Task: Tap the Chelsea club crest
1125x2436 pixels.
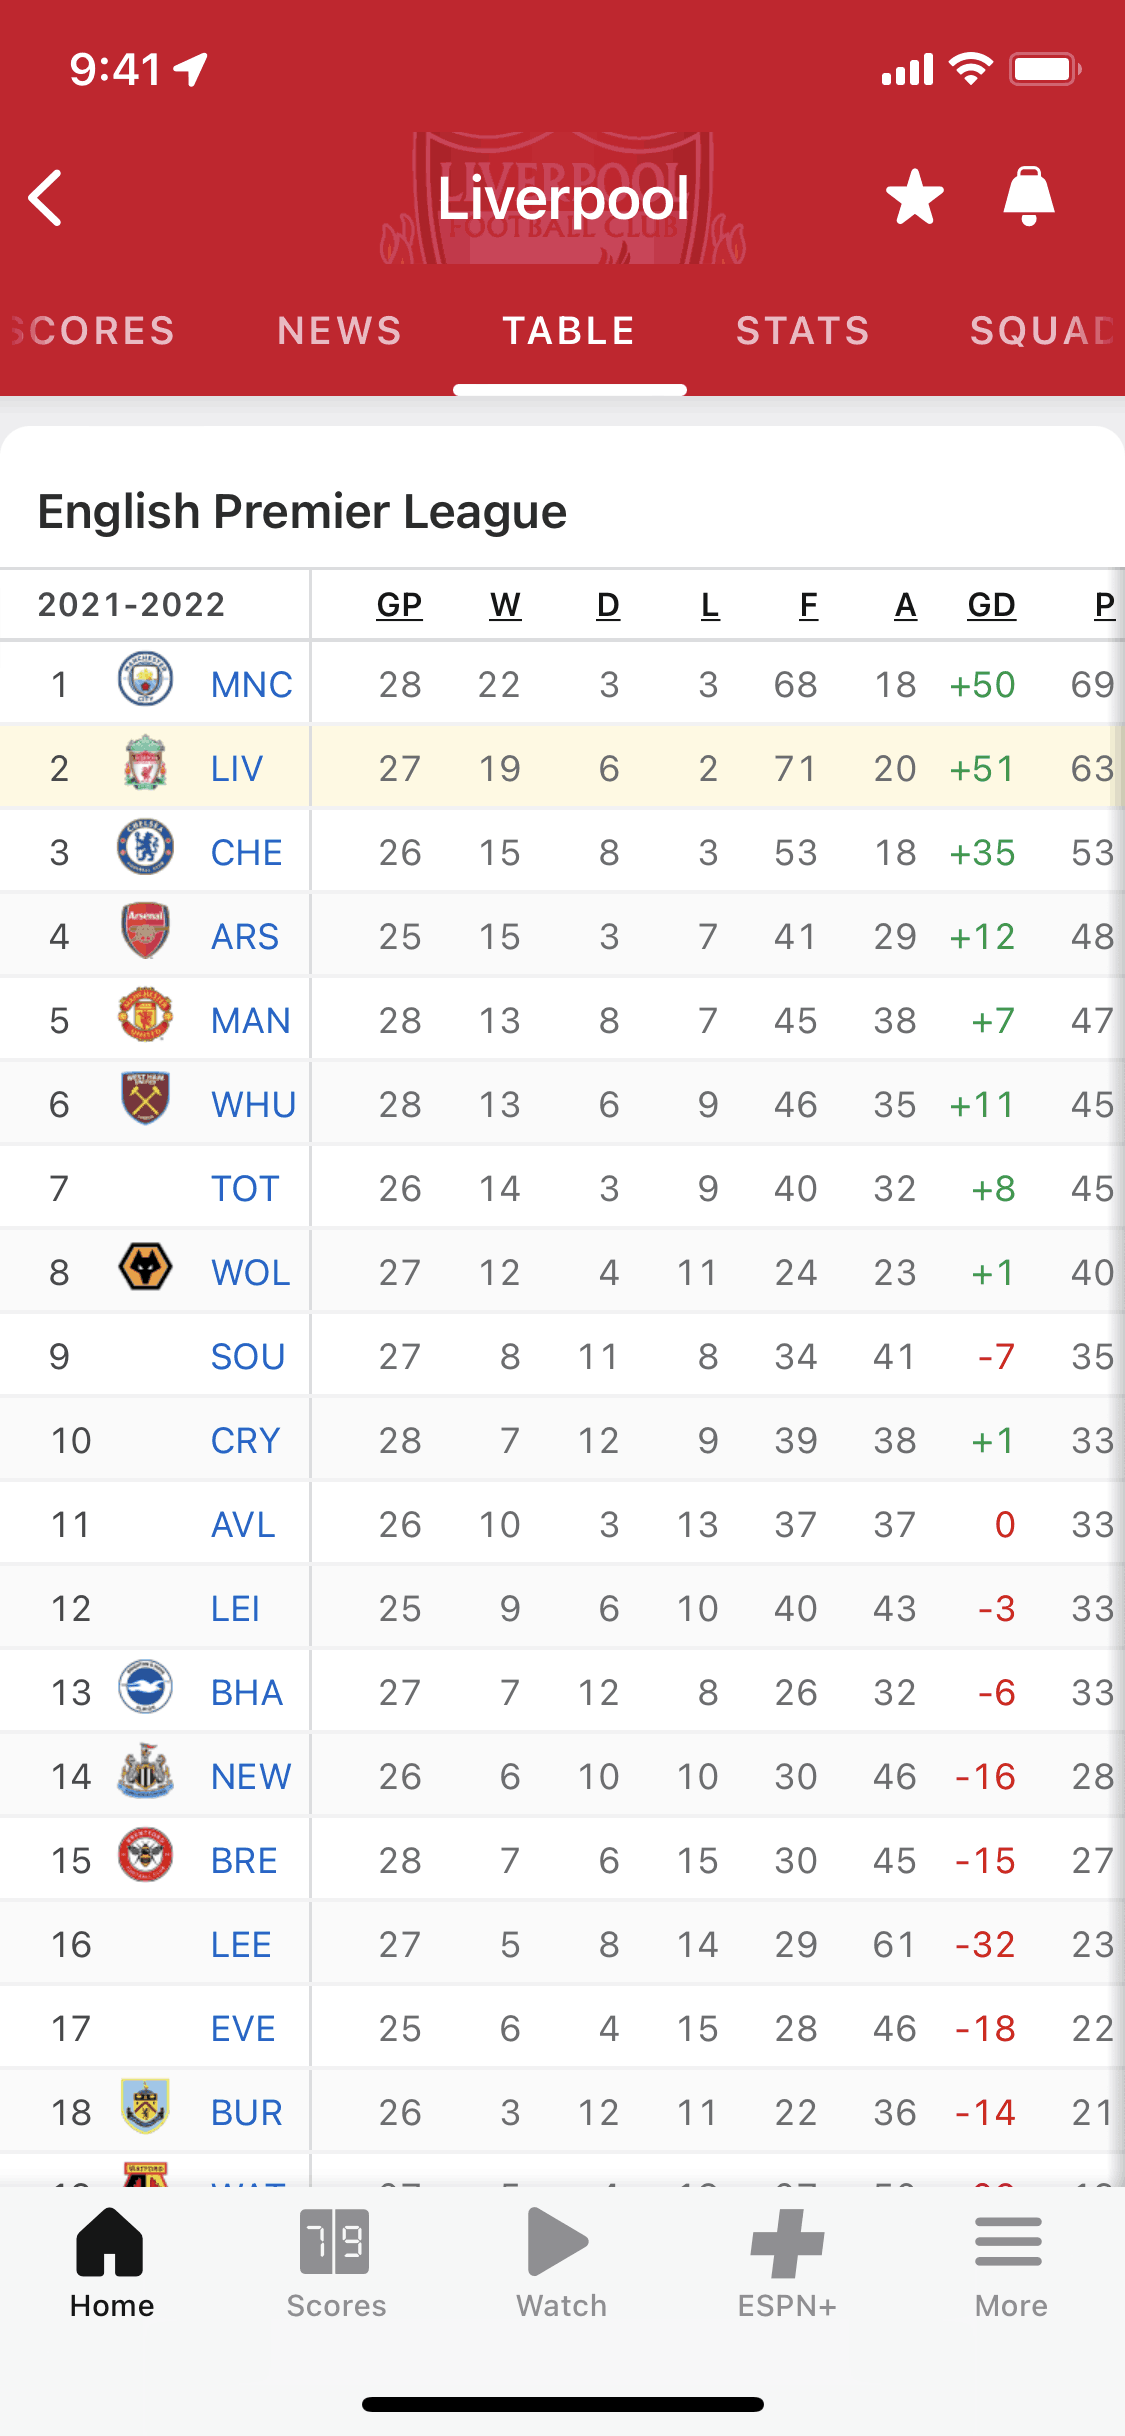Action: (x=145, y=848)
